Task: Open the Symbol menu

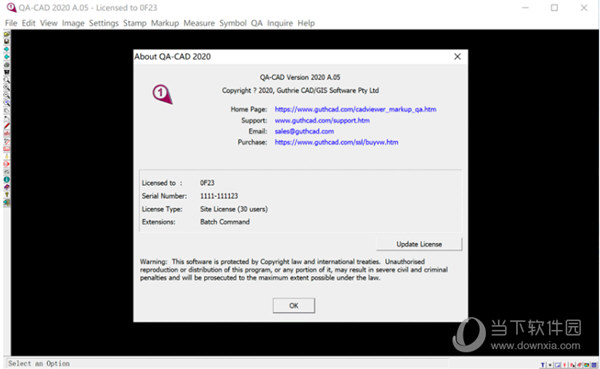Action: click(x=233, y=23)
